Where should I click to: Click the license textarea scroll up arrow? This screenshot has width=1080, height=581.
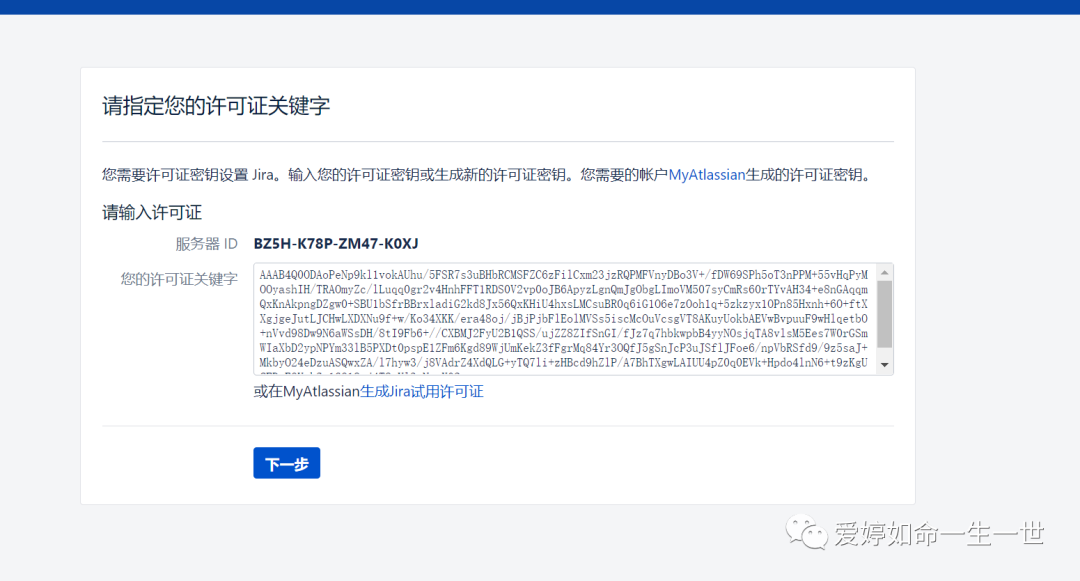885,273
